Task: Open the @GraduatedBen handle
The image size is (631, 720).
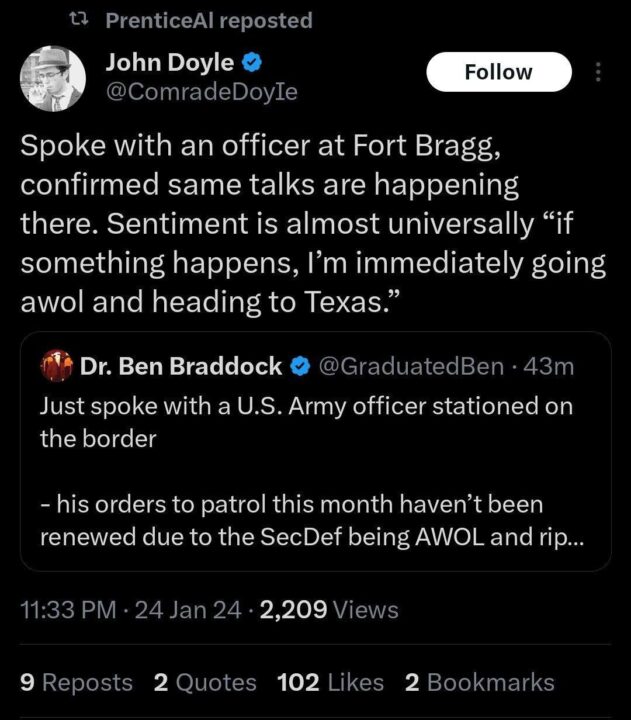Action: click(410, 367)
